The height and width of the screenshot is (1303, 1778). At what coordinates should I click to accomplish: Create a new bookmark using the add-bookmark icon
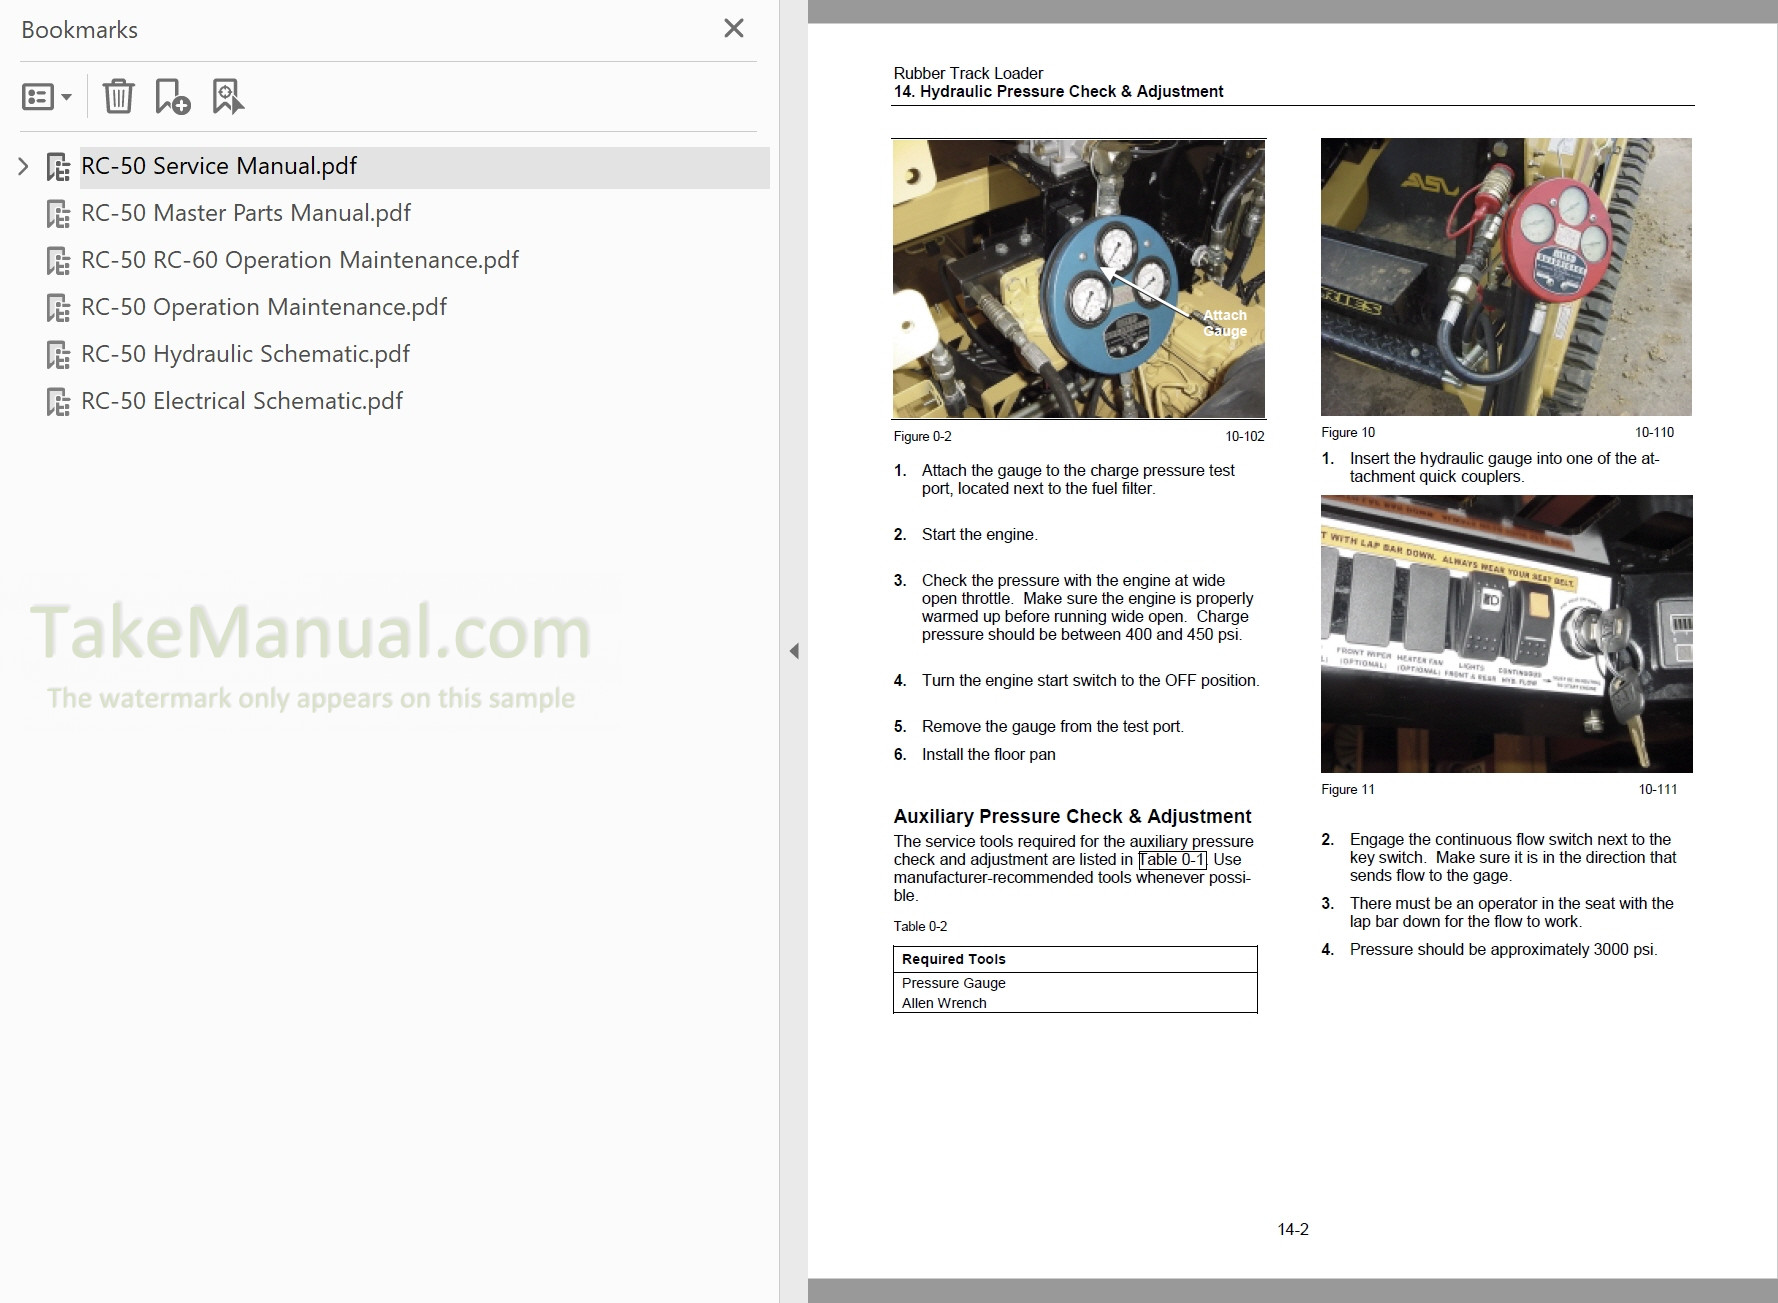click(172, 96)
